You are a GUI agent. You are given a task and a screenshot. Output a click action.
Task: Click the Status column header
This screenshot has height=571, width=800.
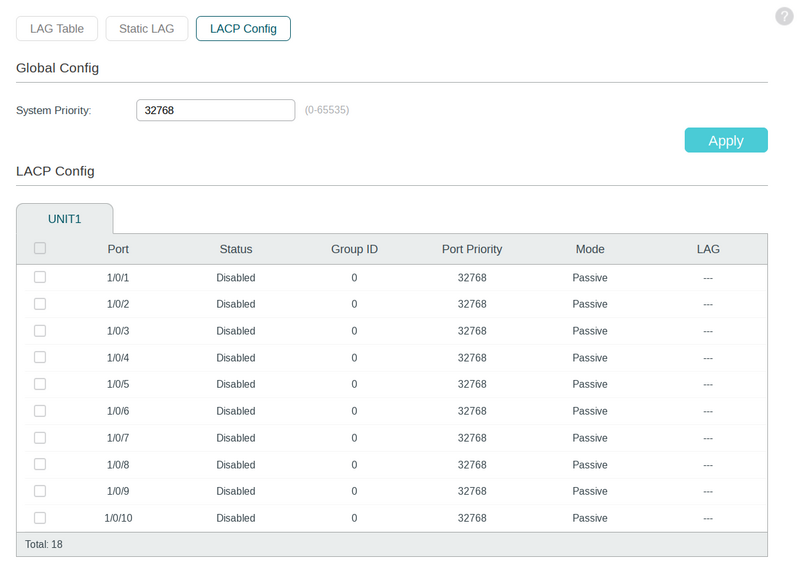(x=236, y=249)
